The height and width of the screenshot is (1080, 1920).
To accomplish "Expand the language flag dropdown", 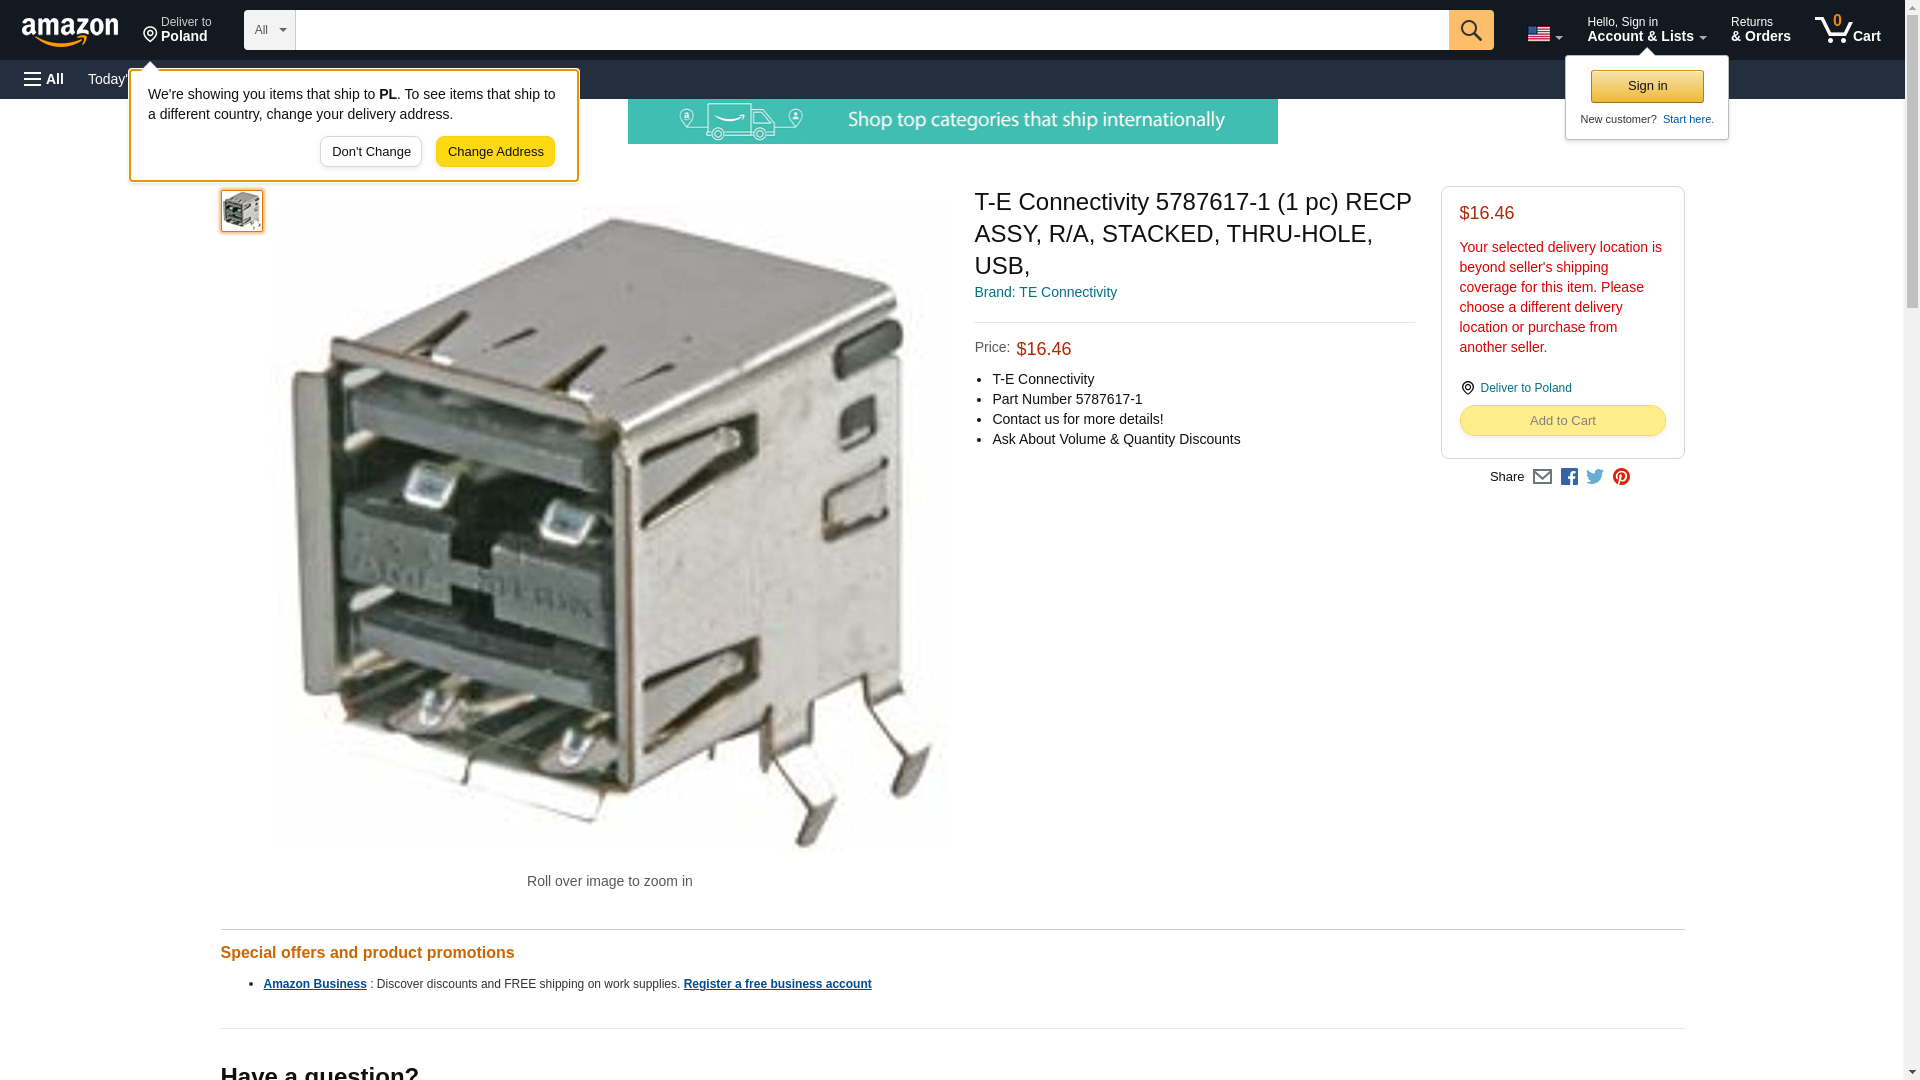I will coord(1544,34).
